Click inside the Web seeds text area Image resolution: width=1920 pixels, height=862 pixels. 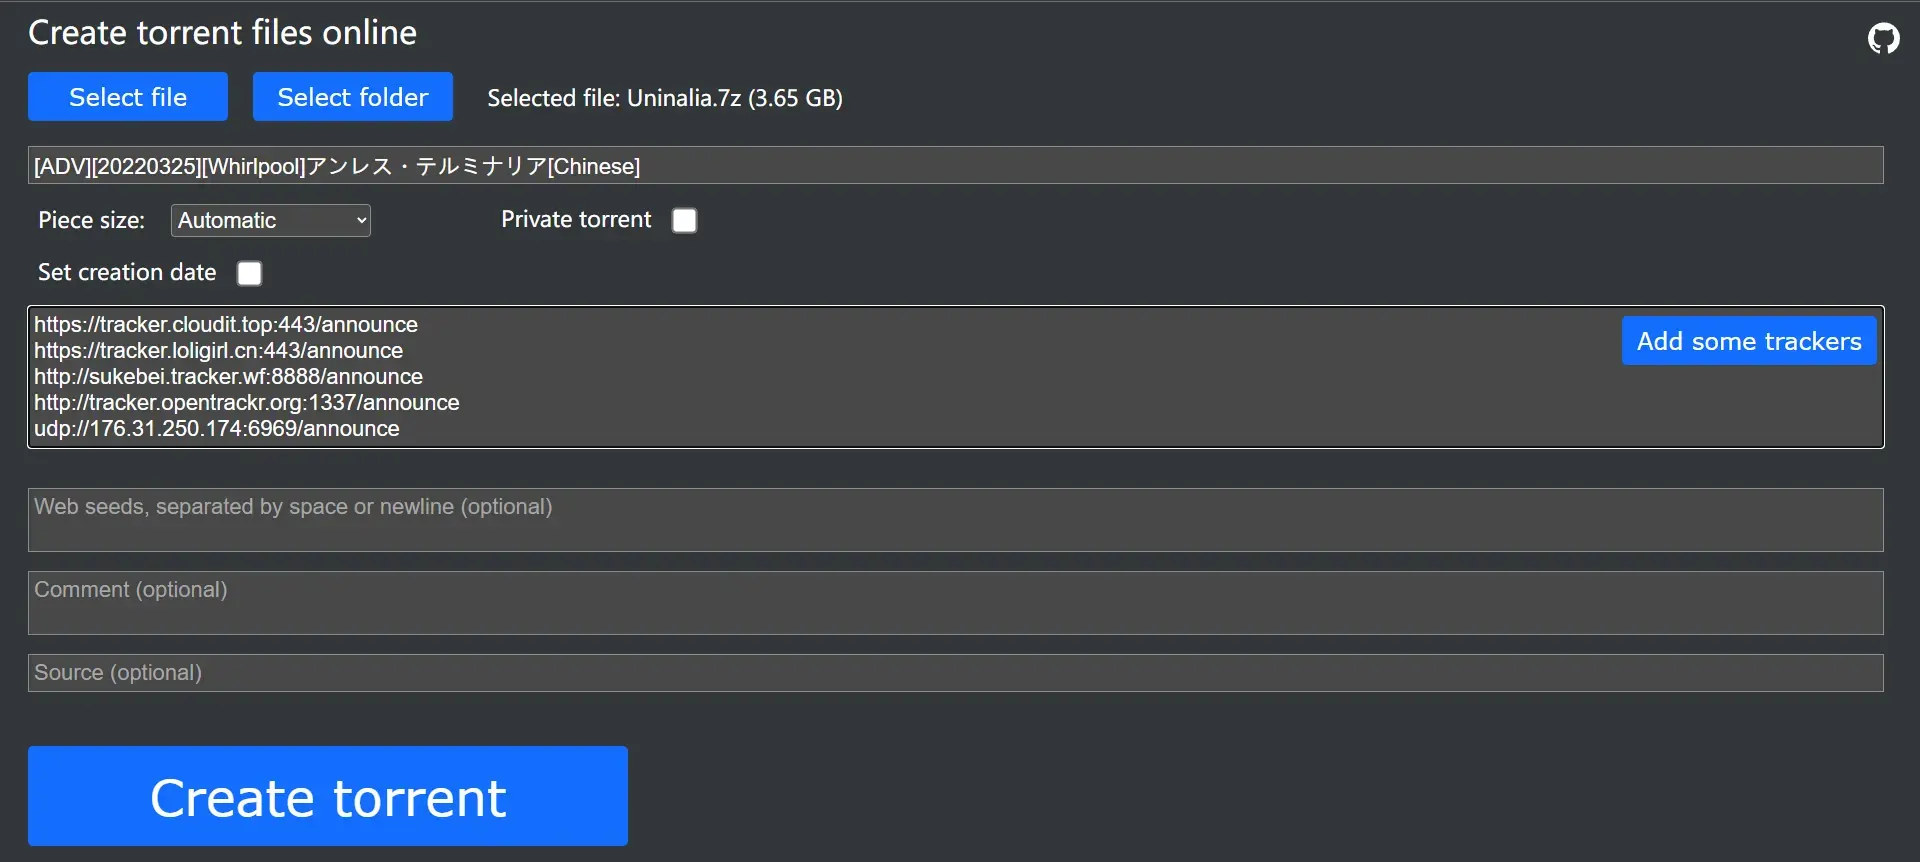[x=956, y=520]
